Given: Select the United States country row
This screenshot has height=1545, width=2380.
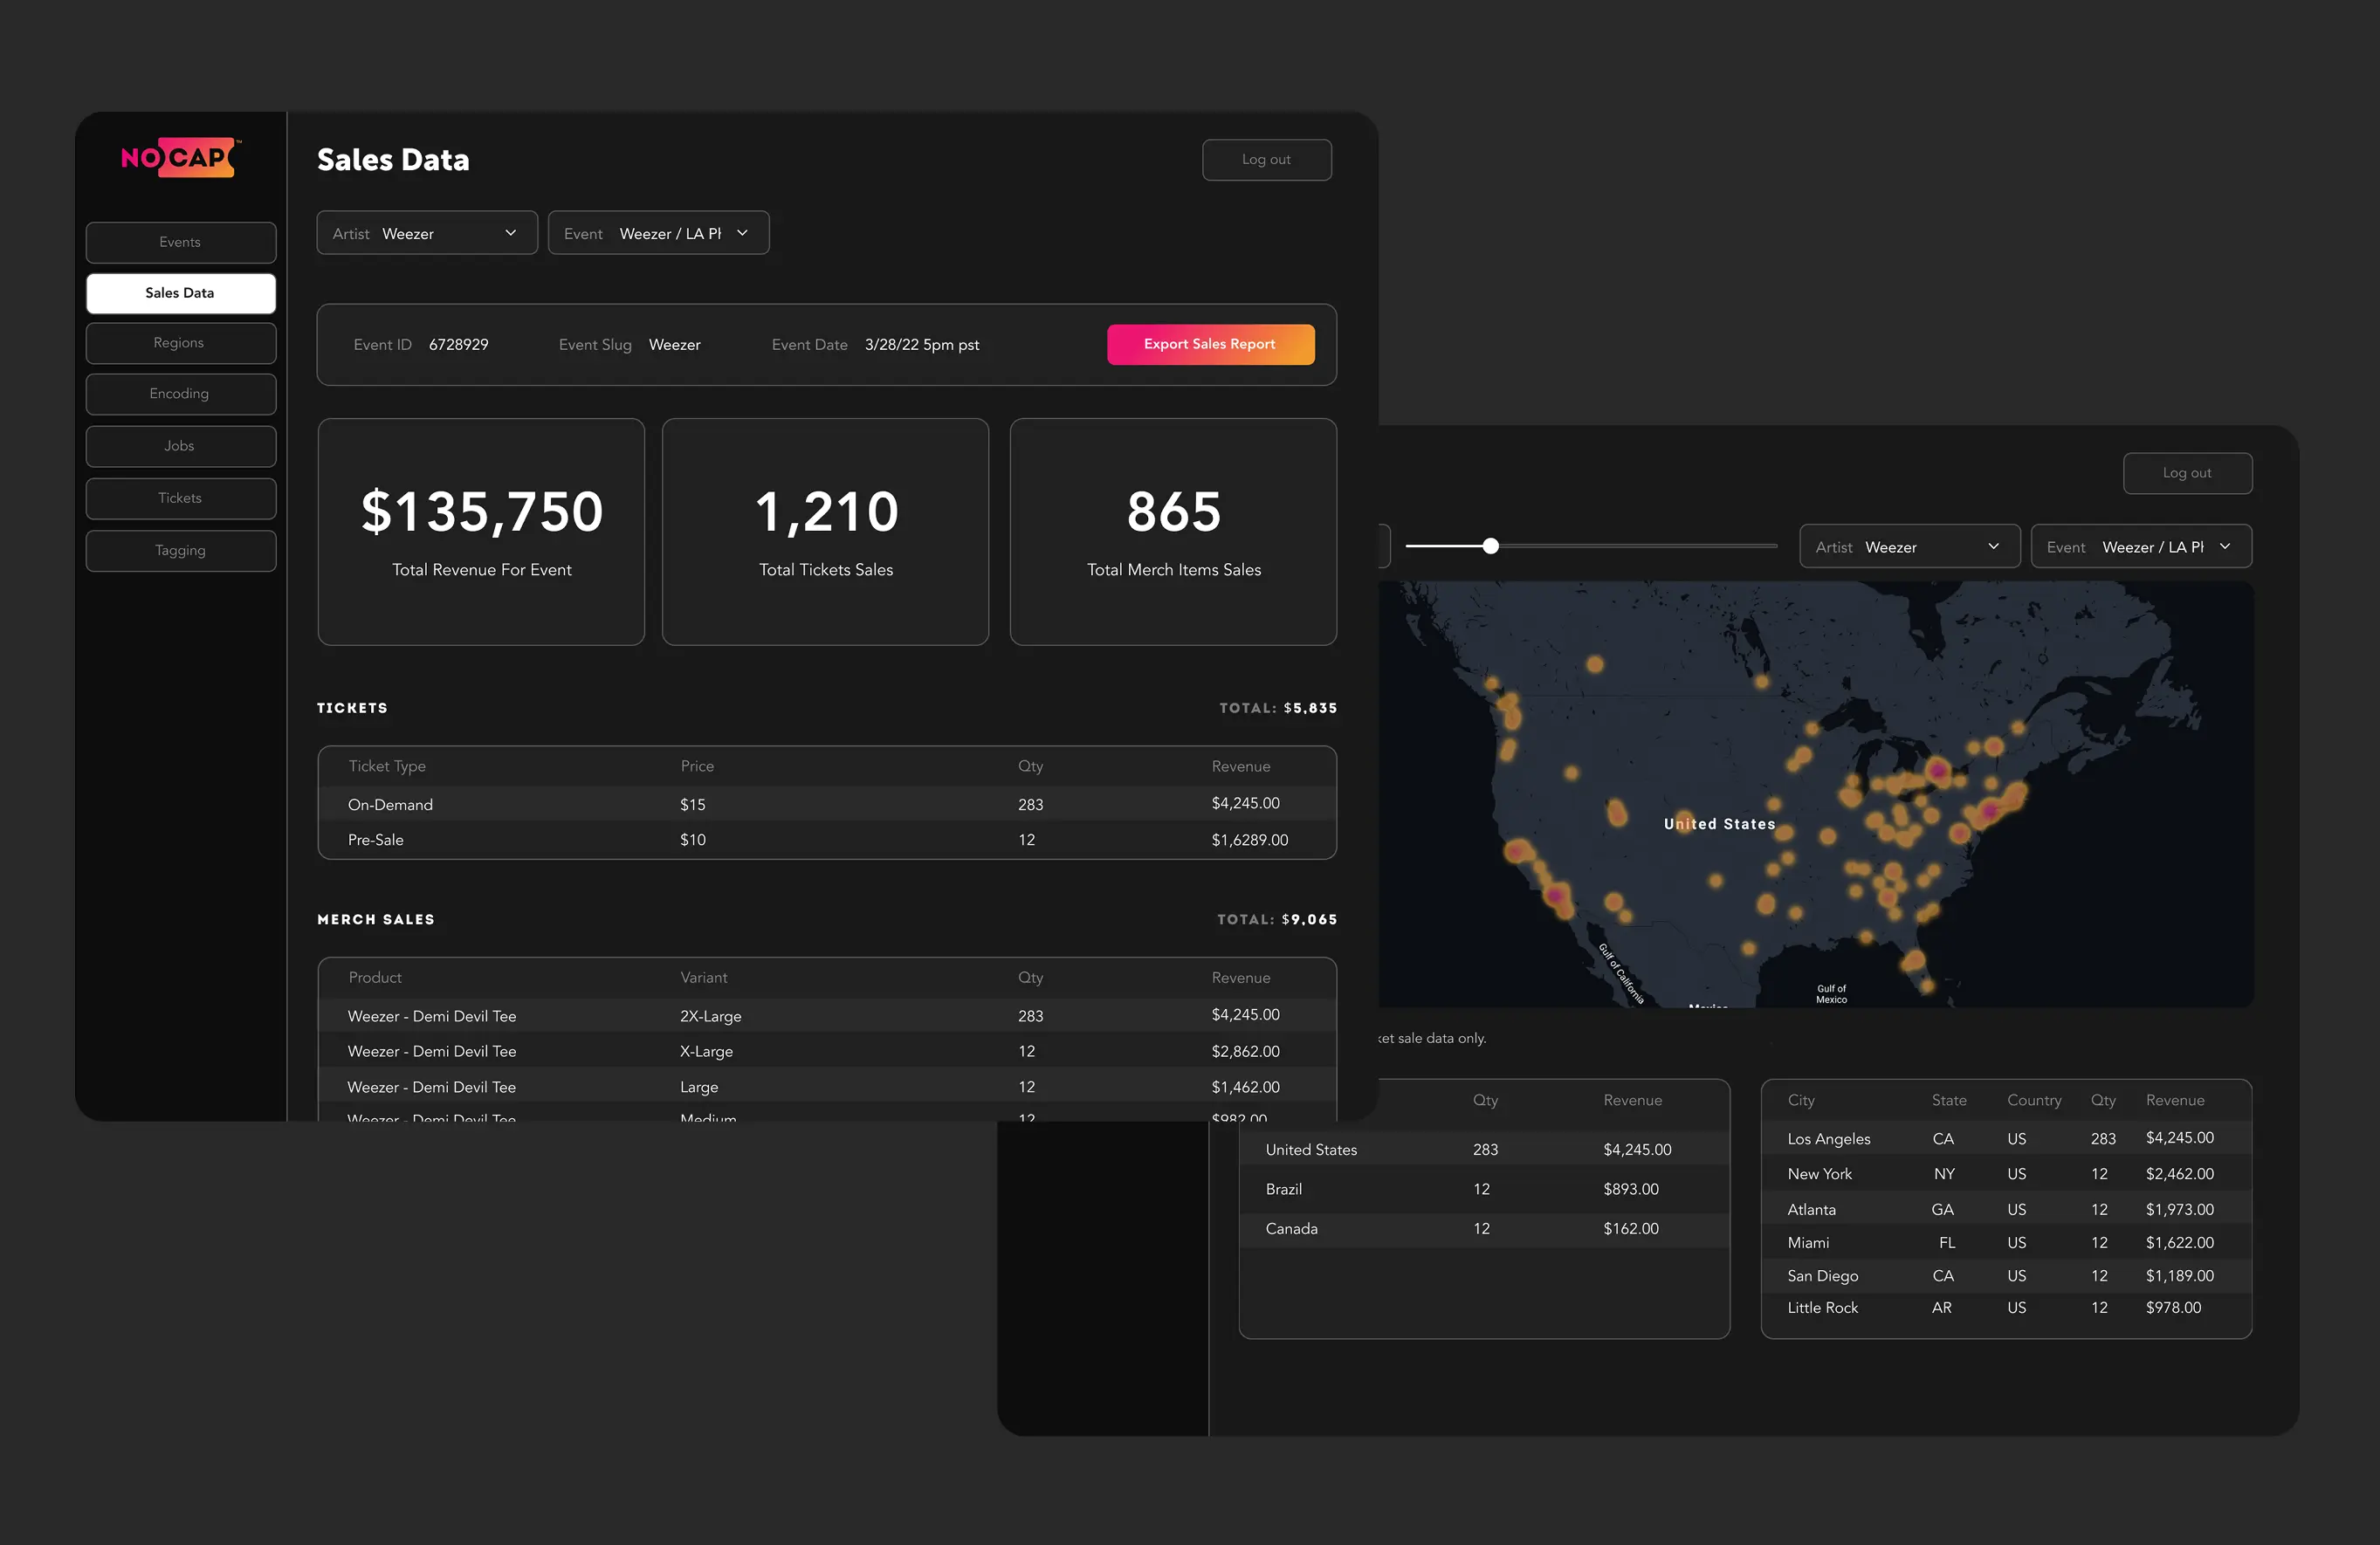Looking at the screenshot, I should (x=1484, y=1150).
